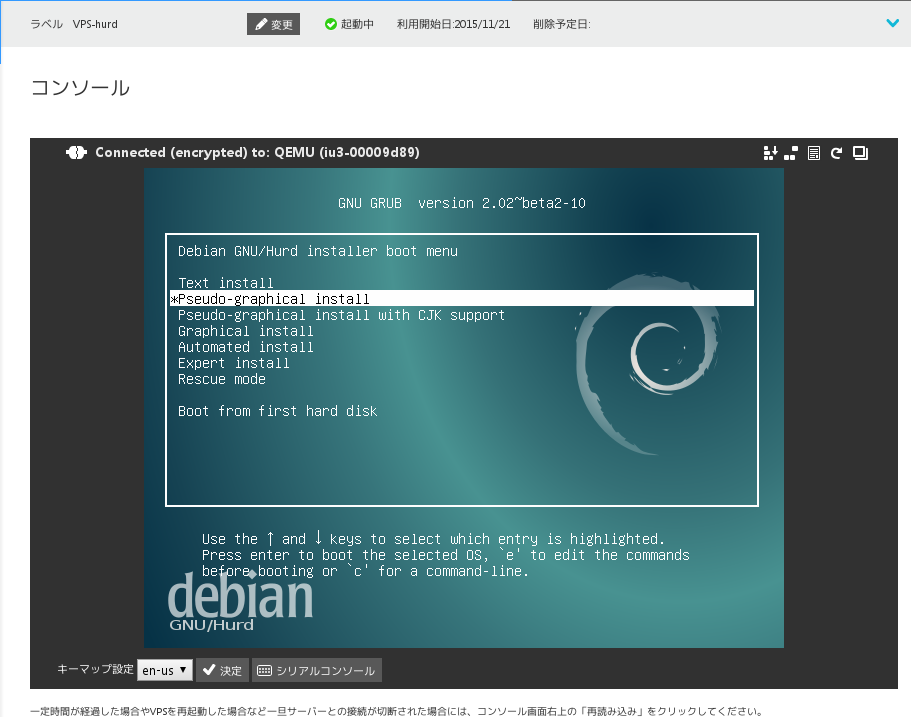Image resolution: width=911 pixels, height=717 pixels.
Task: Select the 'Text install' GRUB entry
Action: (x=225, y=283)
